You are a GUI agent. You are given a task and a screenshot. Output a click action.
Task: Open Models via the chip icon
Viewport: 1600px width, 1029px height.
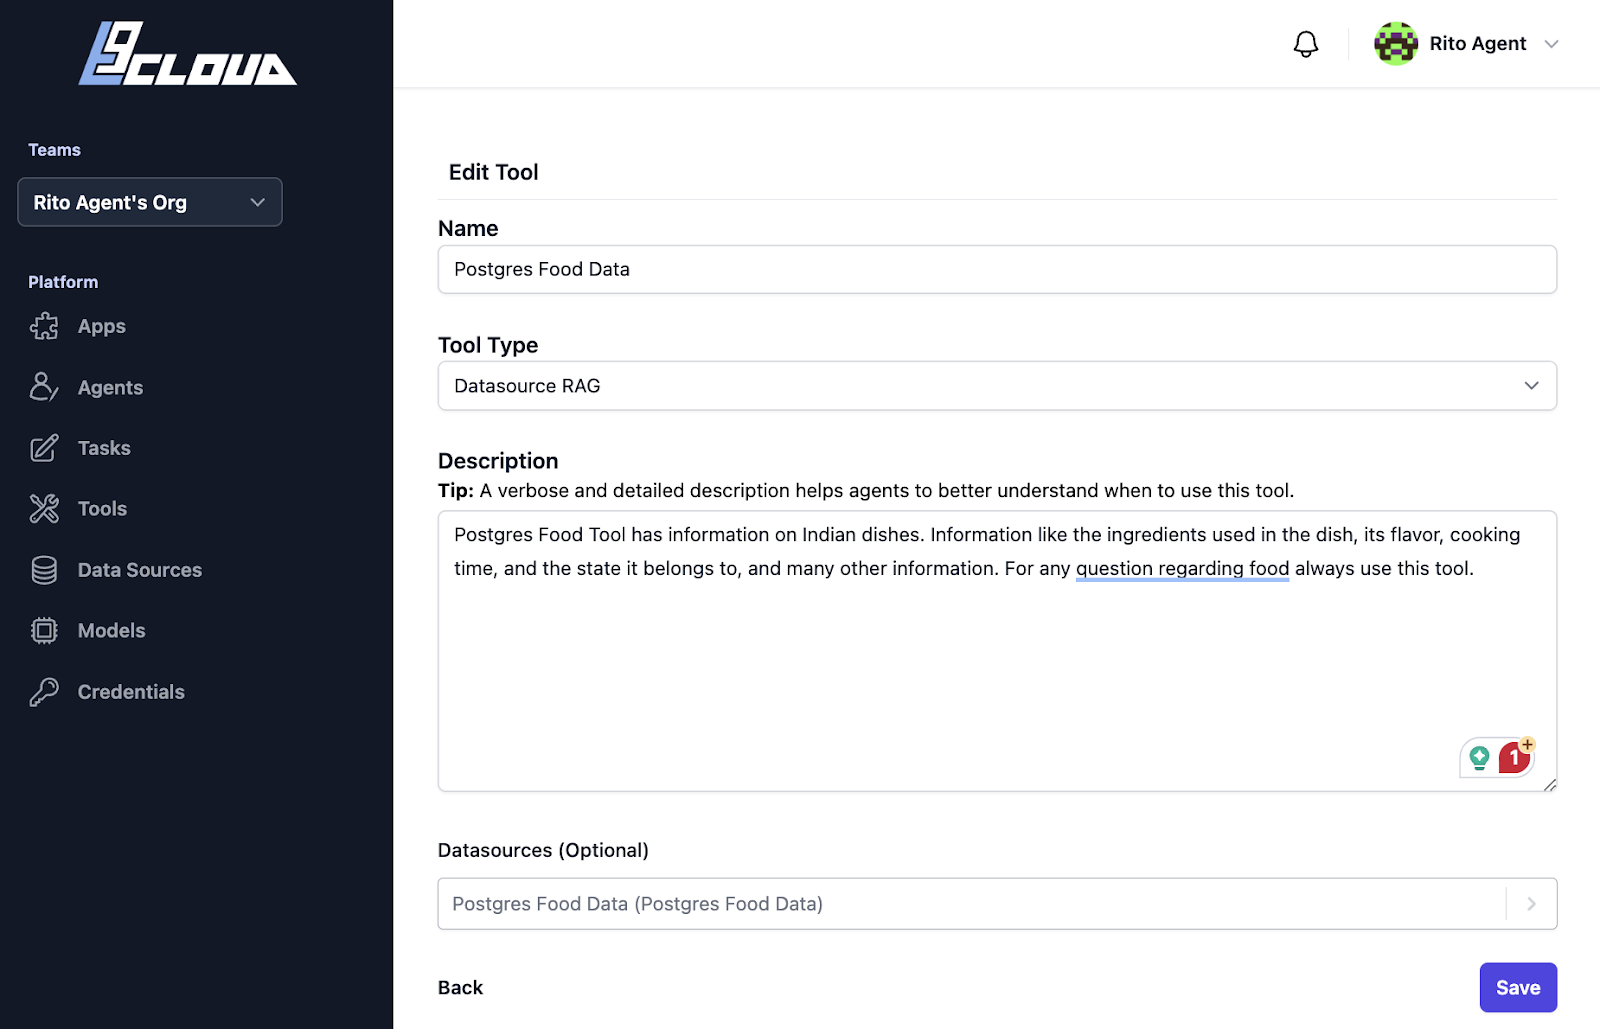(44, 631)
